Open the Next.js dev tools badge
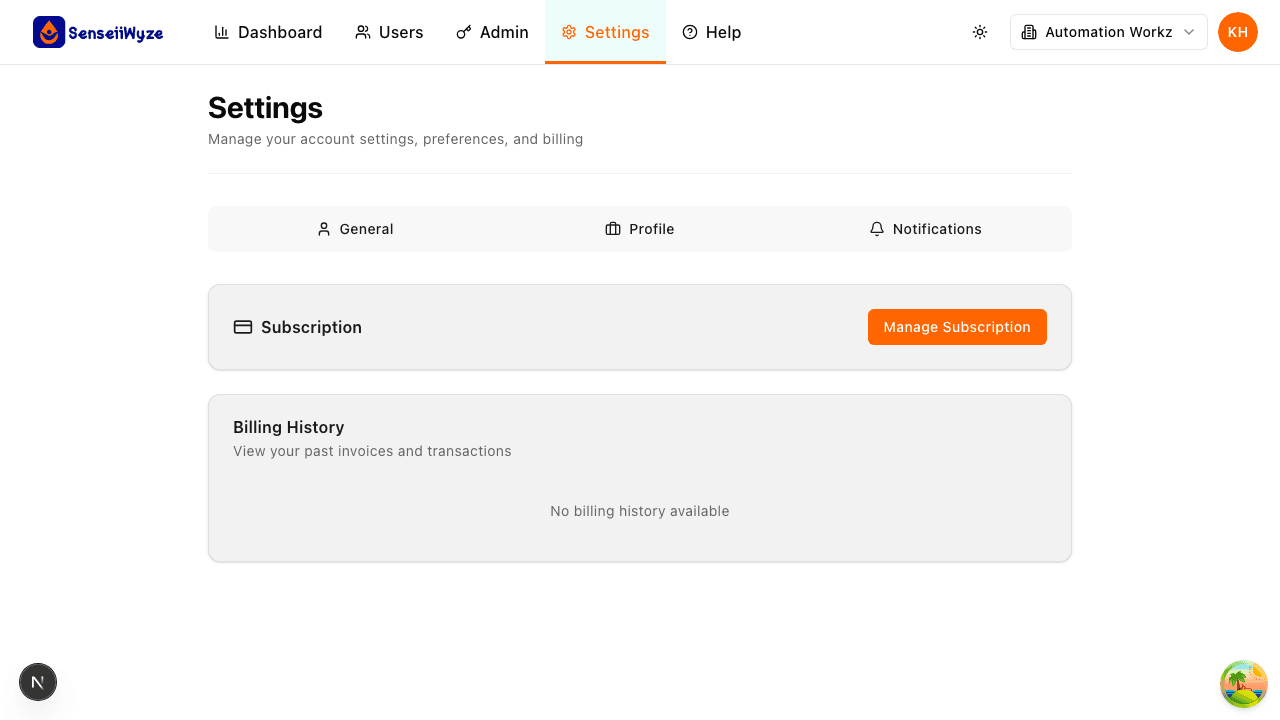 pos(38,682)
